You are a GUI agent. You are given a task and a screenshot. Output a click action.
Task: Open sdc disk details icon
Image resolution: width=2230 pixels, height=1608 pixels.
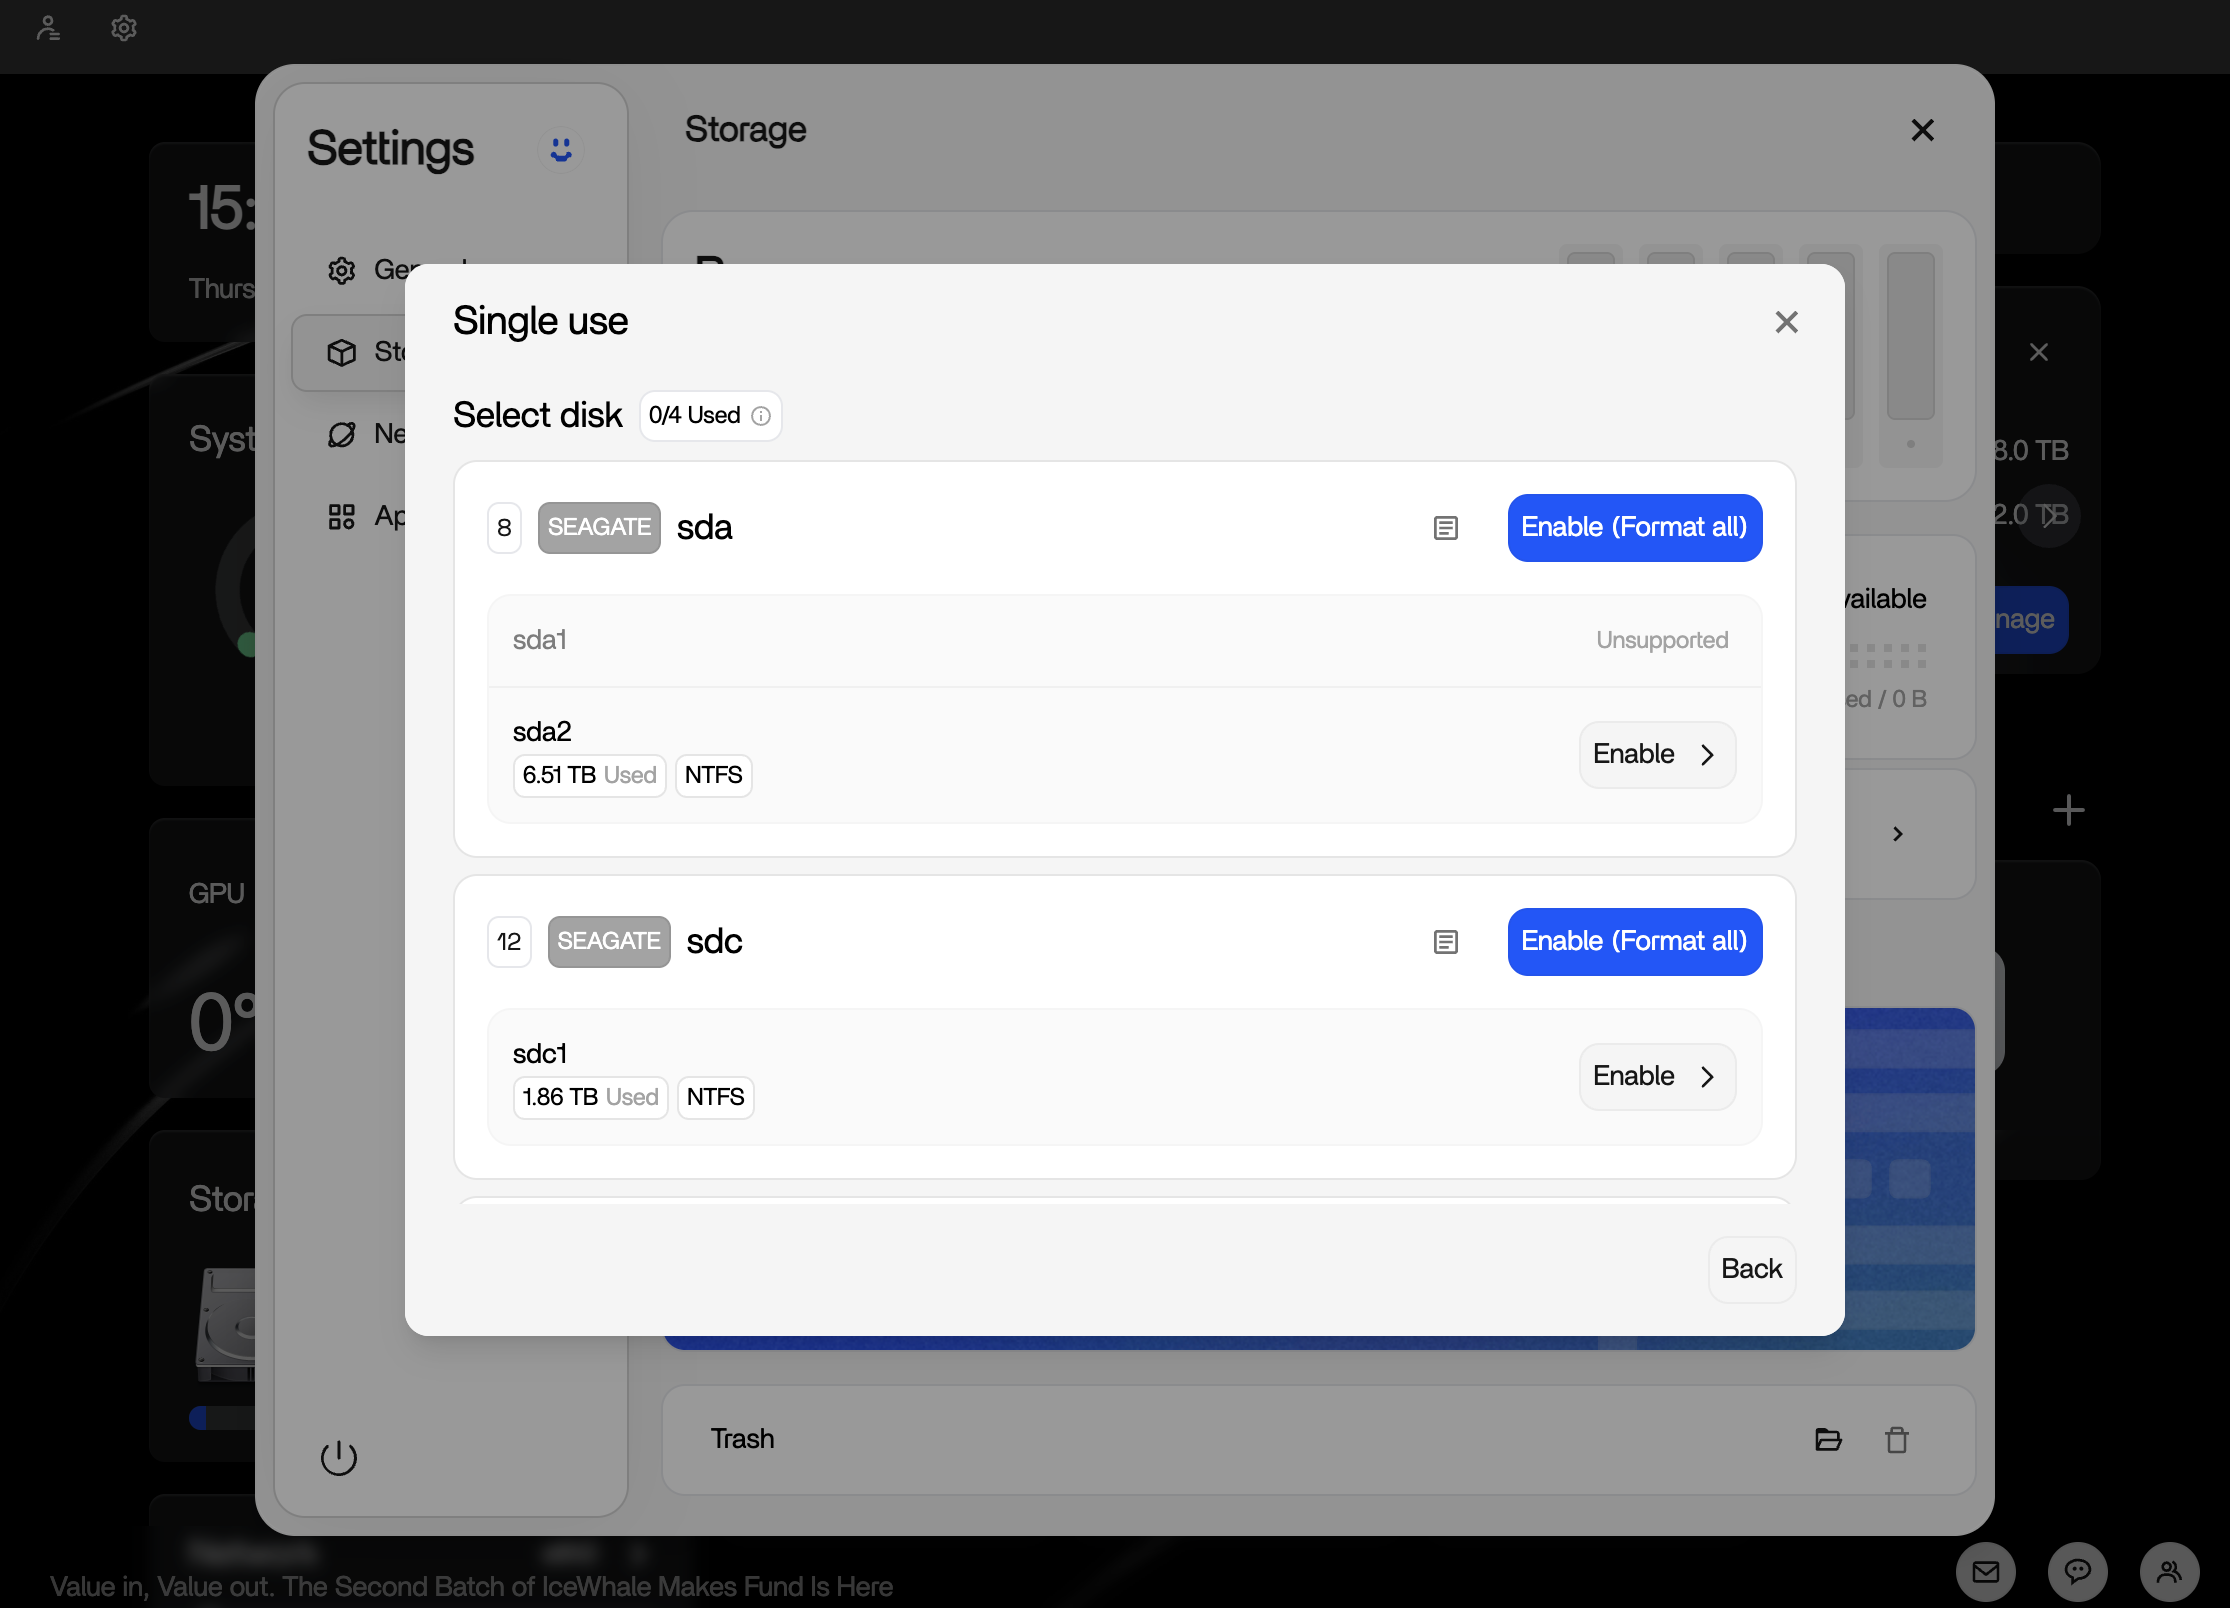[x=1445, y=942]
